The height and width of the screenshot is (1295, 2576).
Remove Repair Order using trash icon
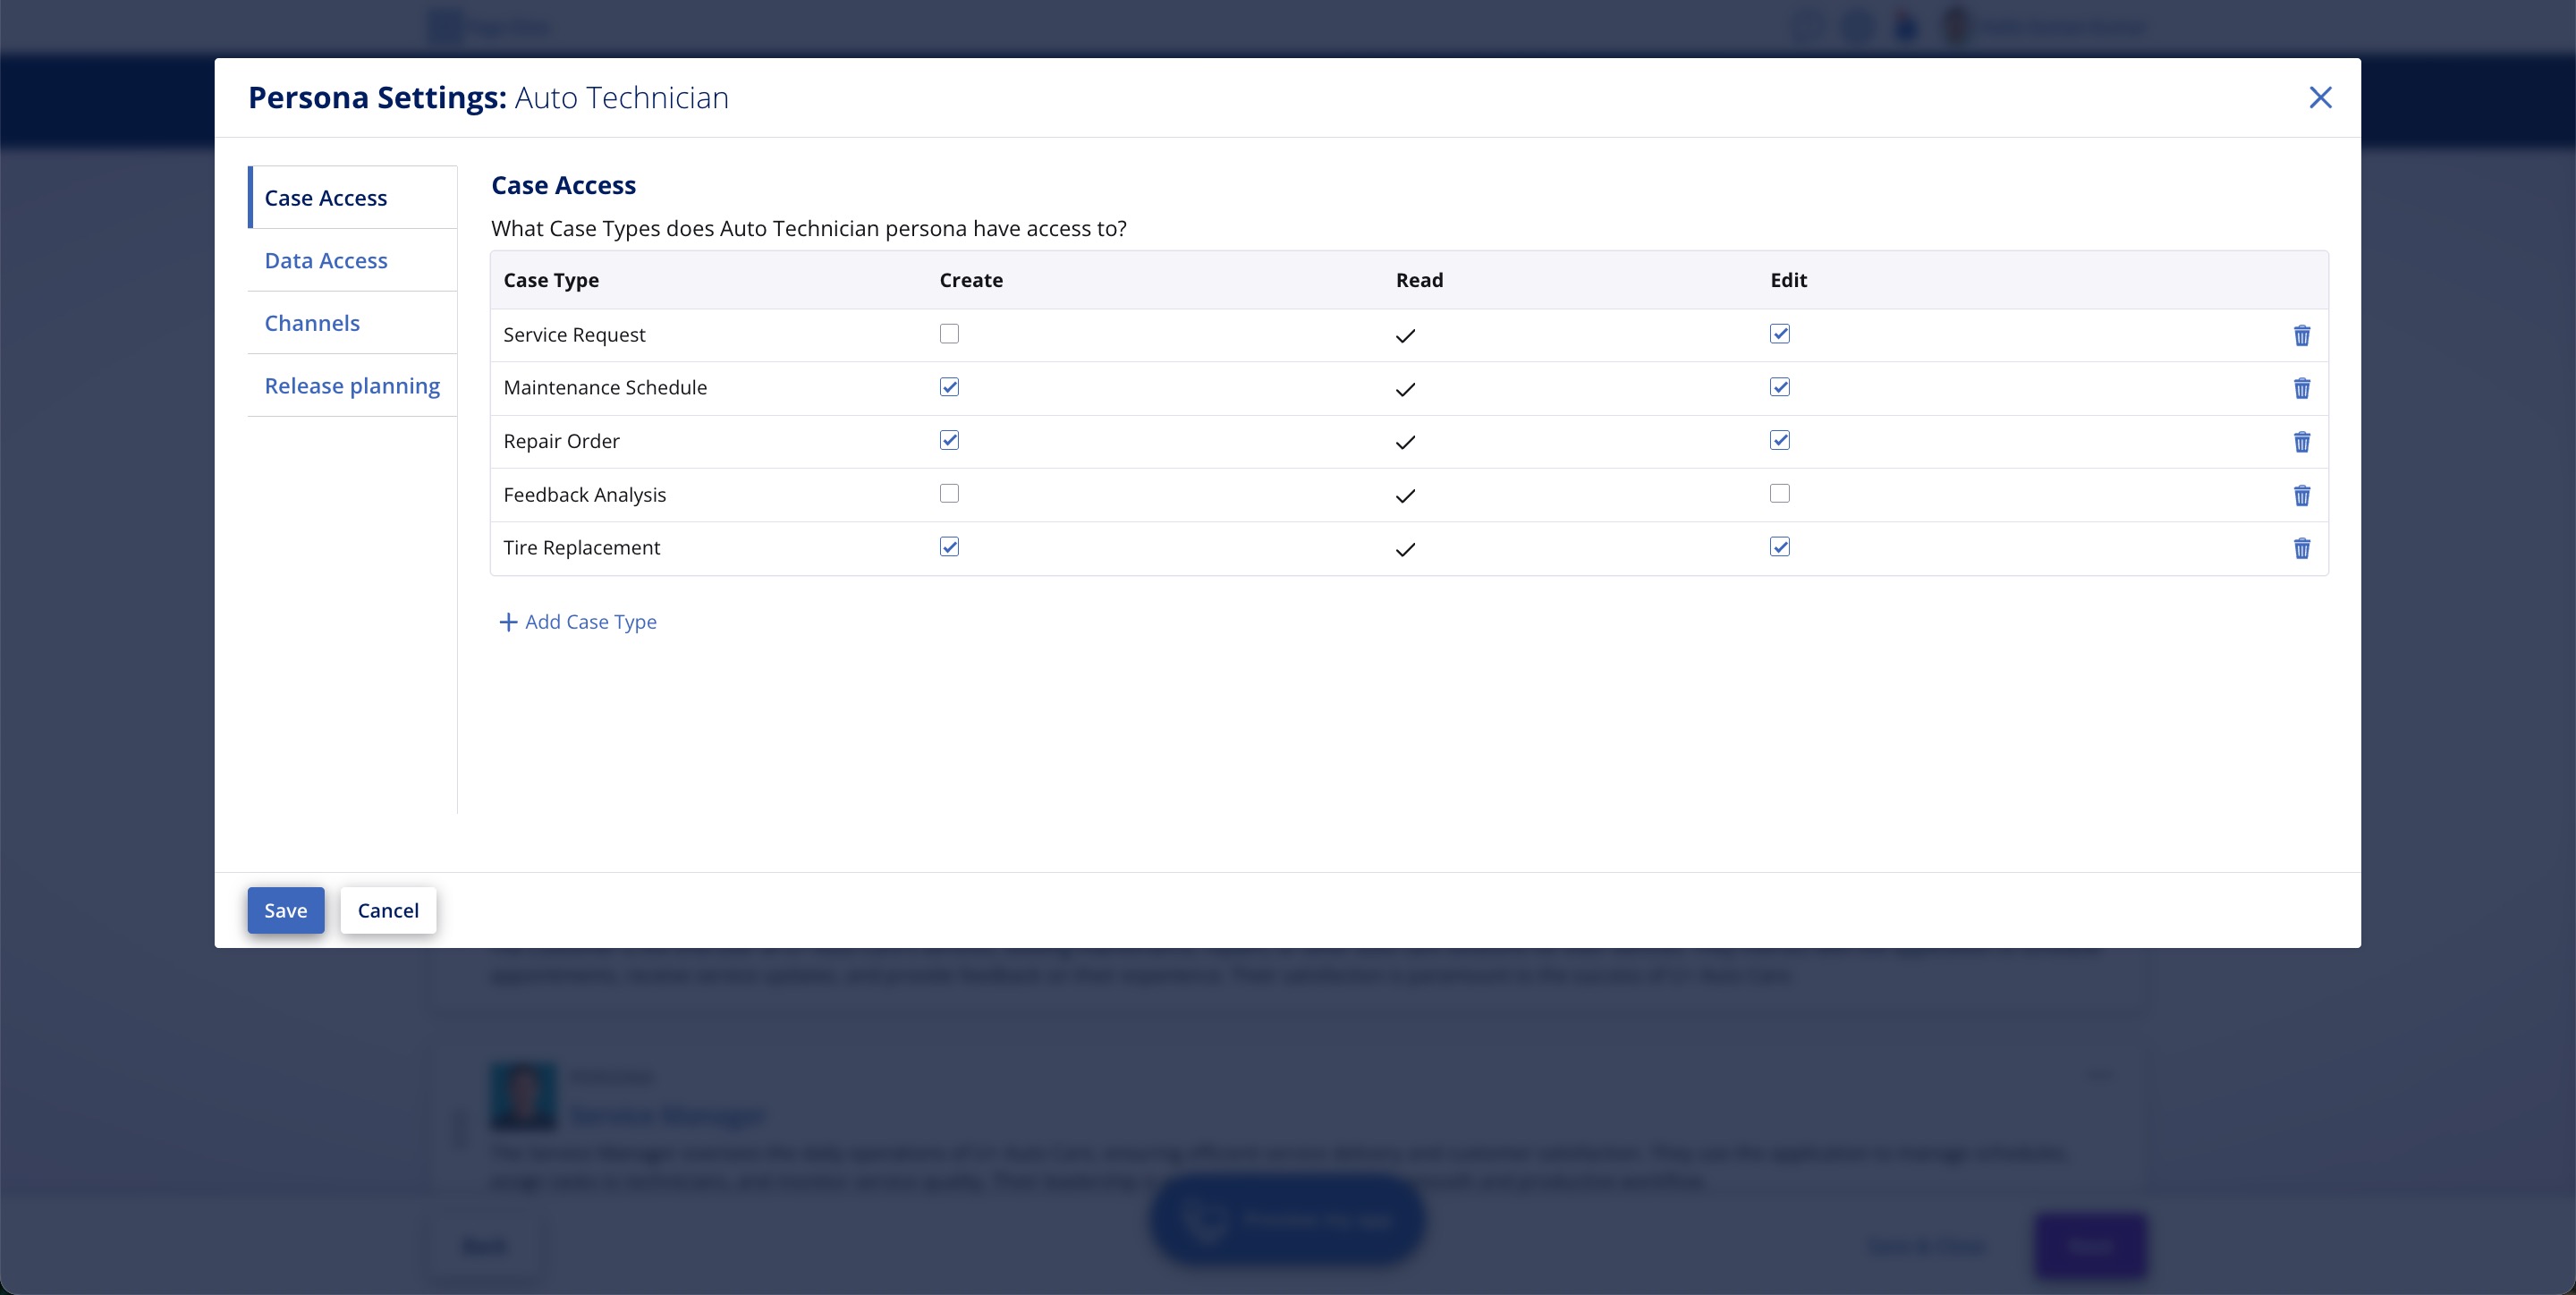2301,442
